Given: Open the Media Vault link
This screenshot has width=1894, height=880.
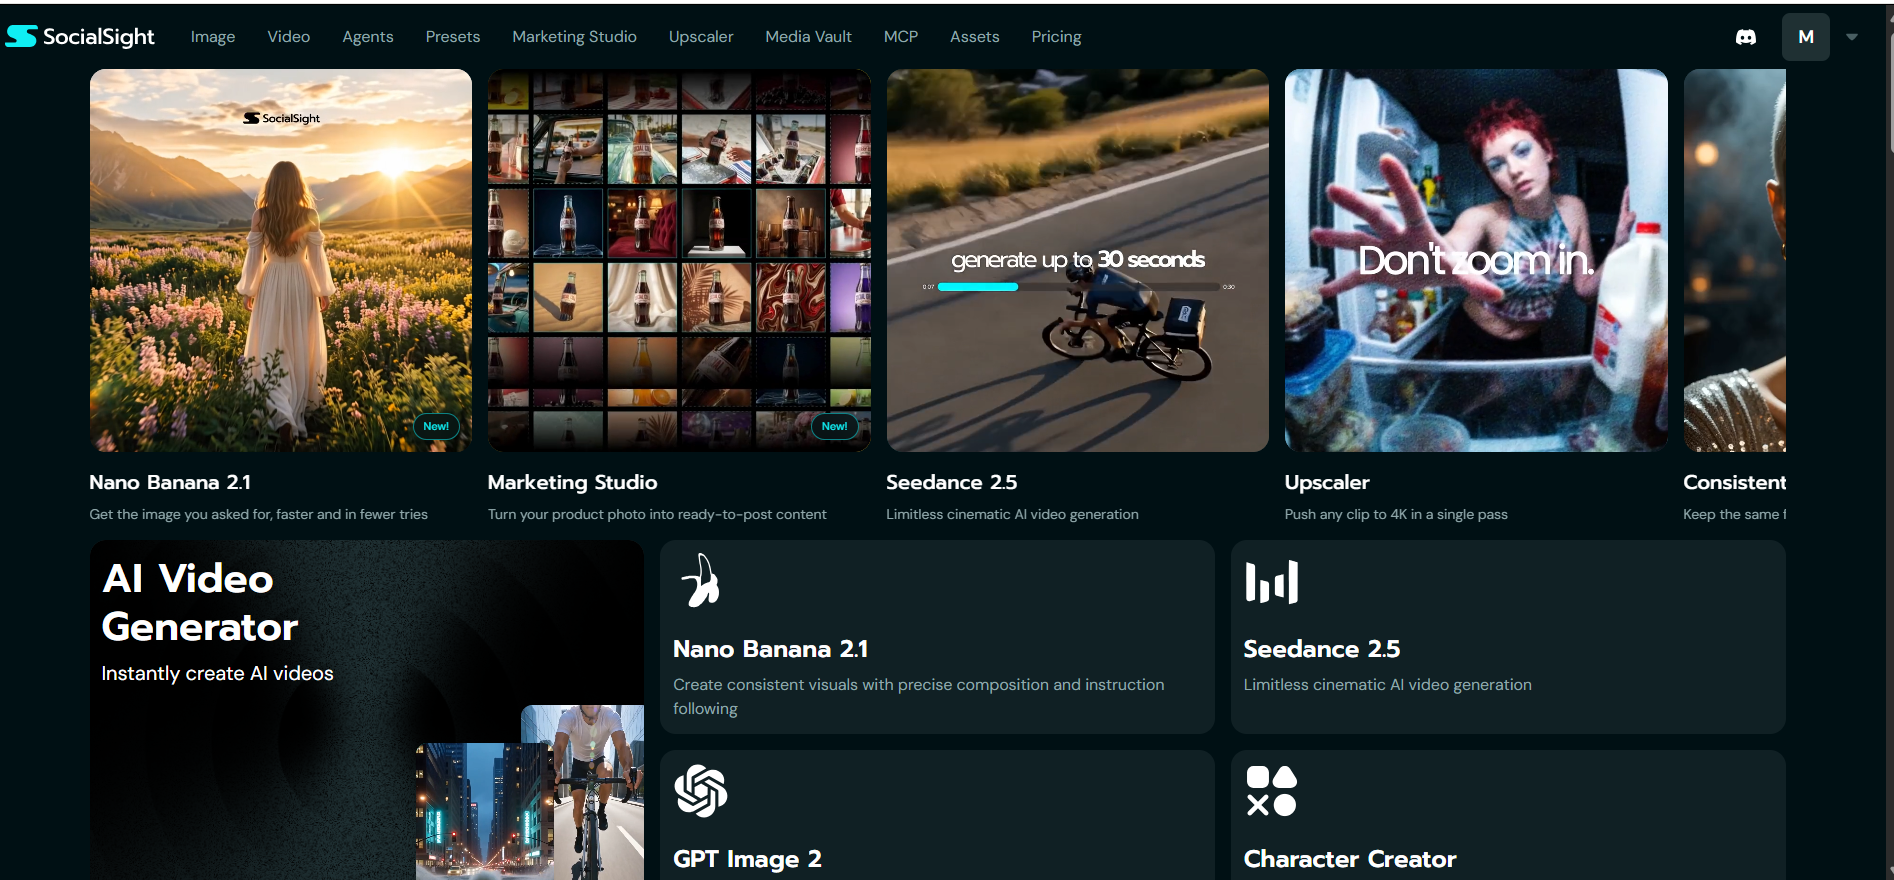Looking at the screenshot, I should (x=808, y=37).
